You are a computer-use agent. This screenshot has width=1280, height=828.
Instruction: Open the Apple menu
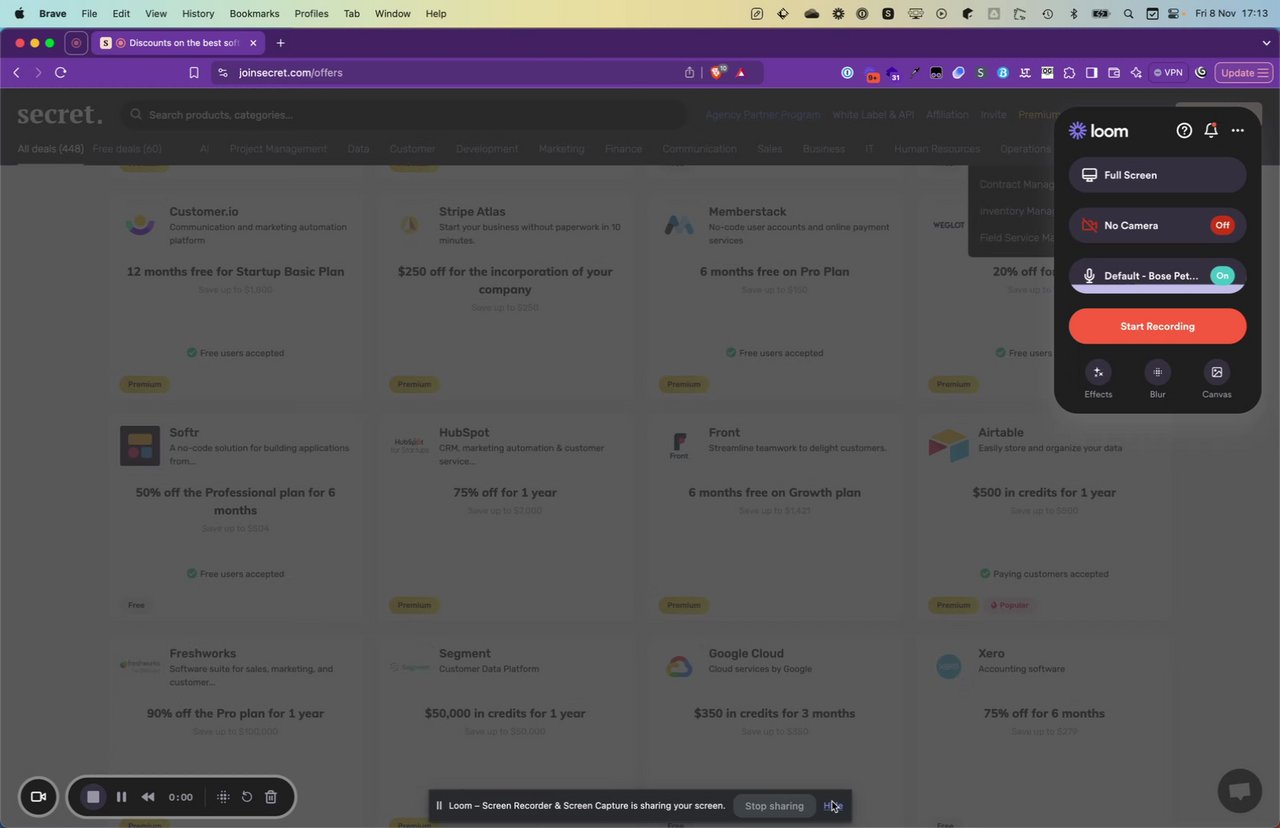point(19,14)
